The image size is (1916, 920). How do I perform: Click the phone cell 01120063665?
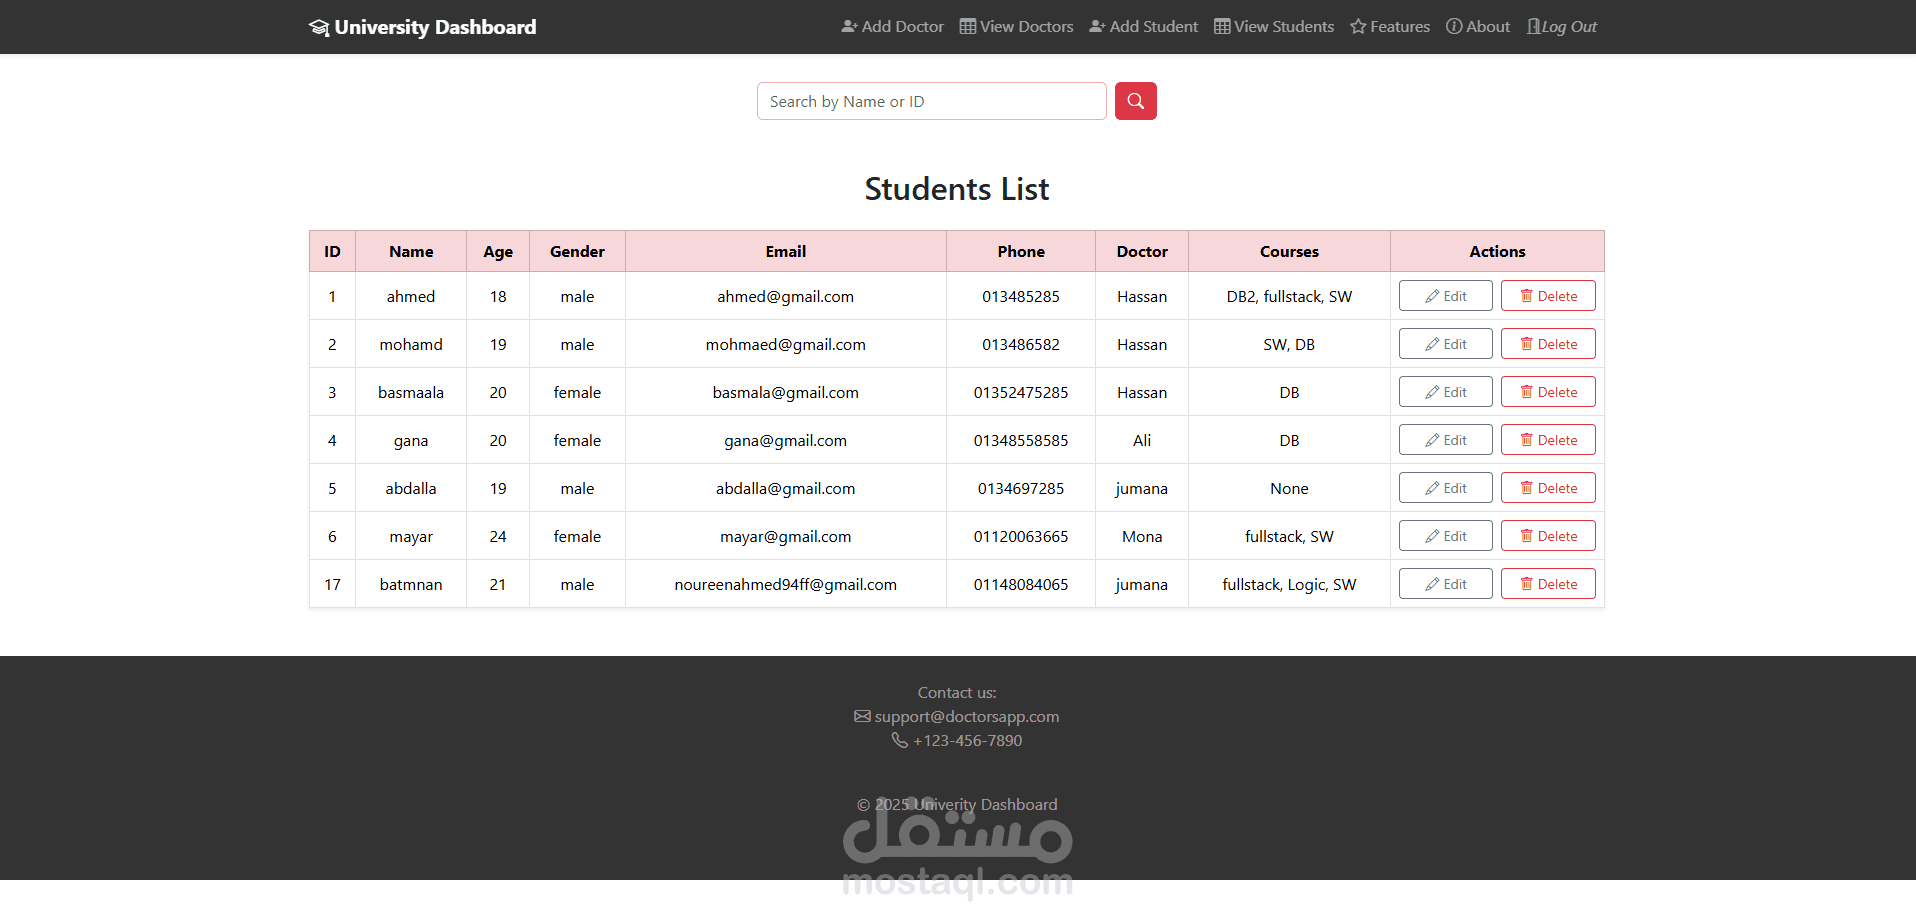click(x=1021, y=536)
